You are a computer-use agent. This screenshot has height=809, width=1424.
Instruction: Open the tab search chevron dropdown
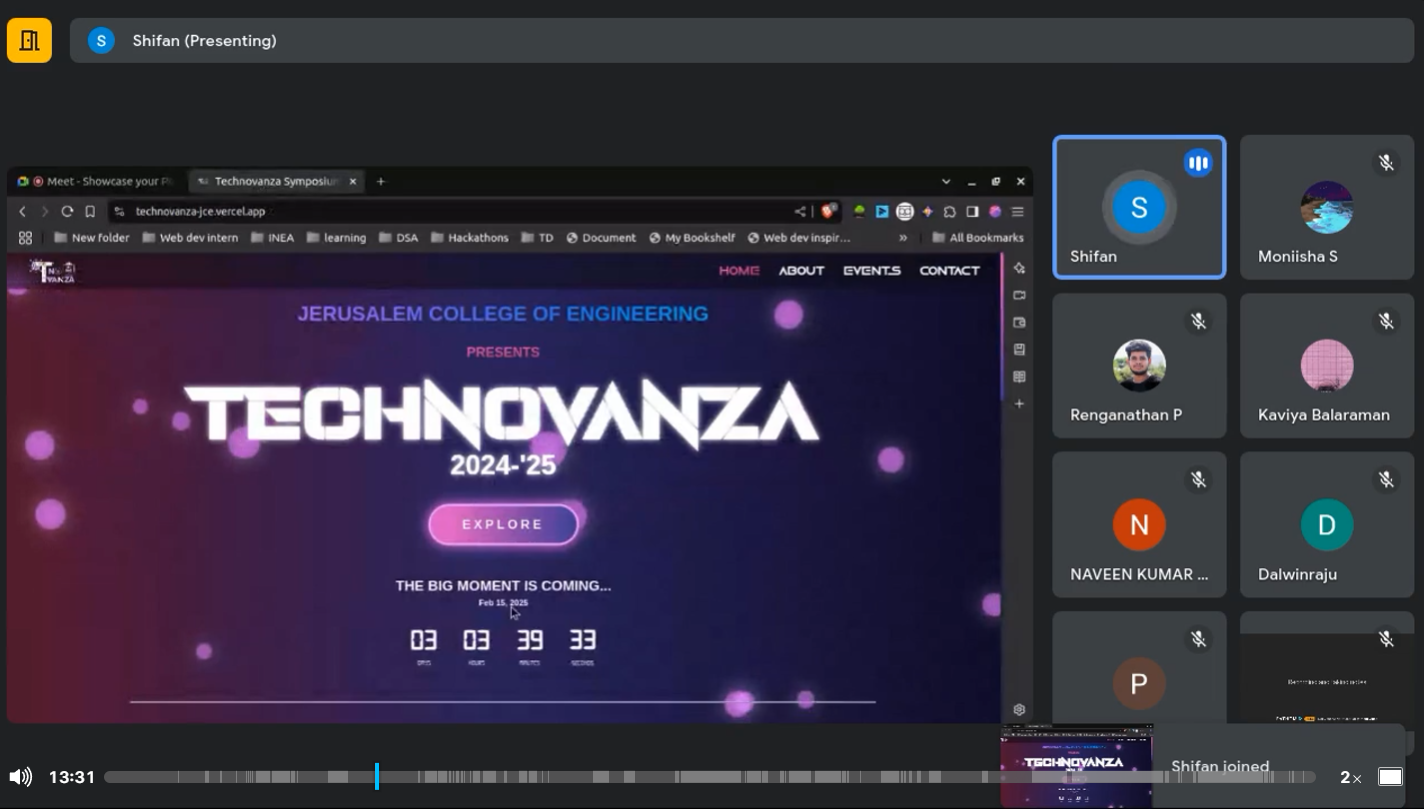pos(946,181)
